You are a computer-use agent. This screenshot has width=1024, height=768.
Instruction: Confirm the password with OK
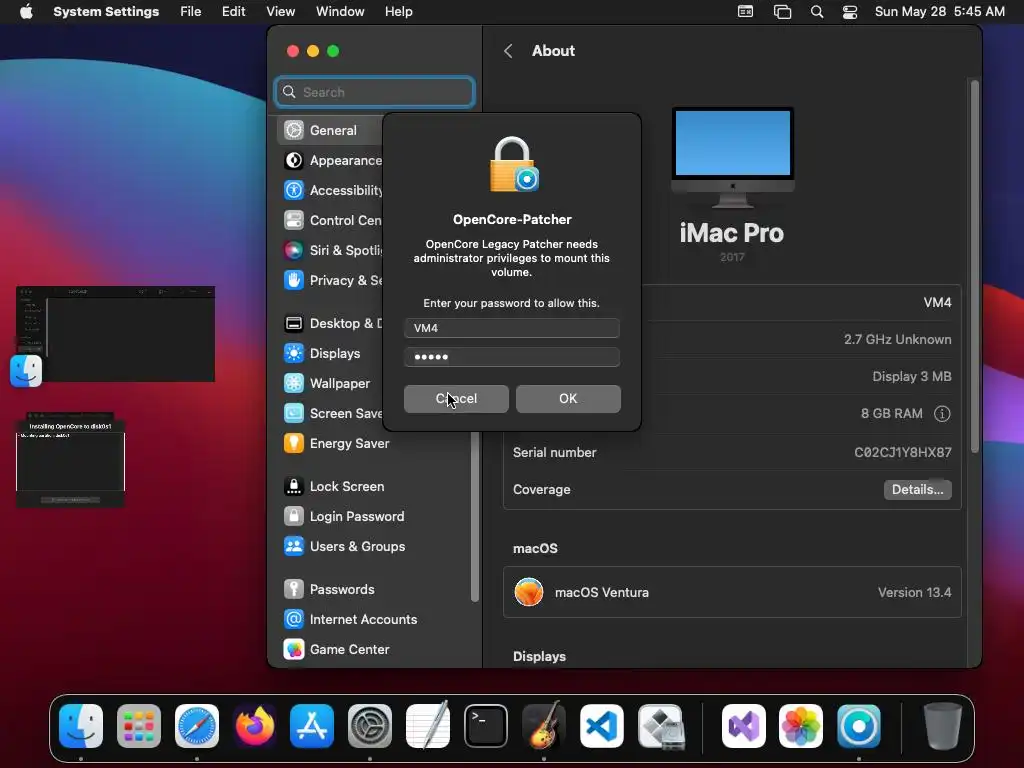pyautogui.click(x=568, y=398)
